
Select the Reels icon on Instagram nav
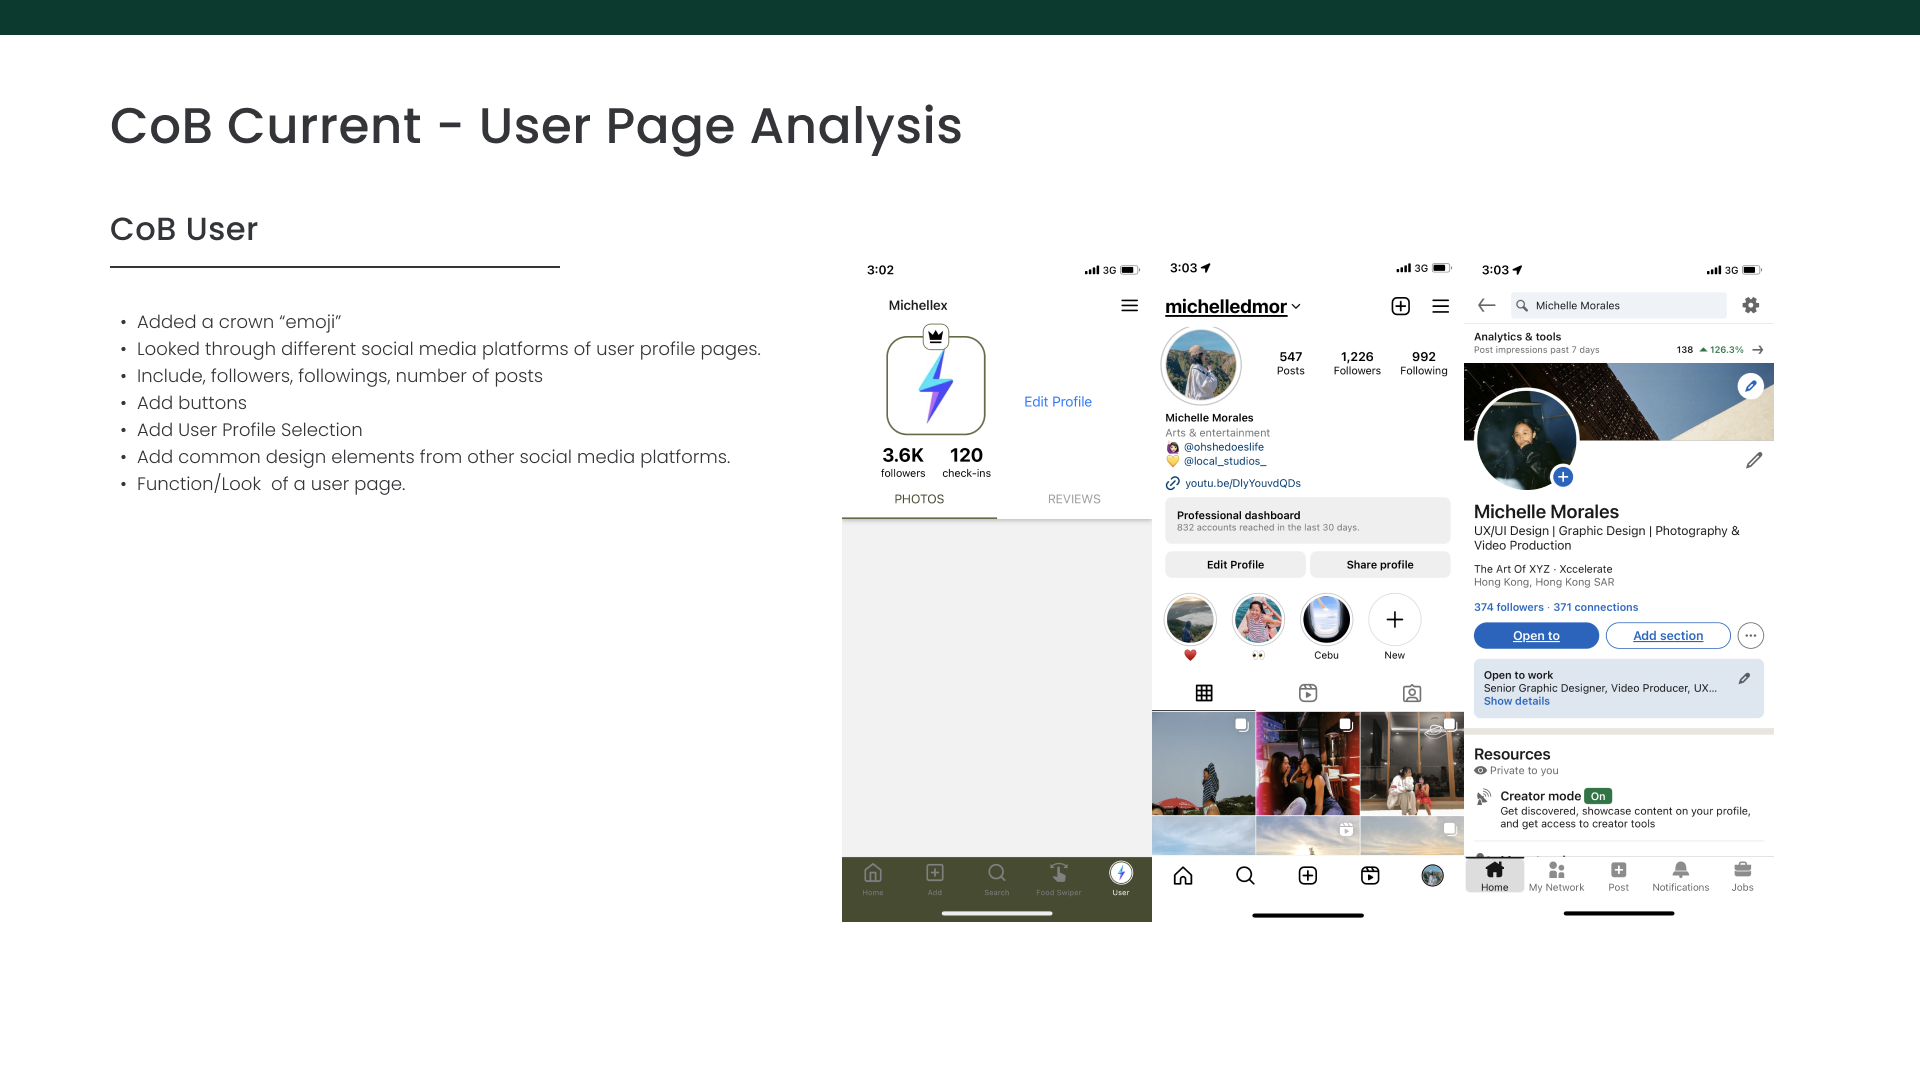tap(1370, 875)
